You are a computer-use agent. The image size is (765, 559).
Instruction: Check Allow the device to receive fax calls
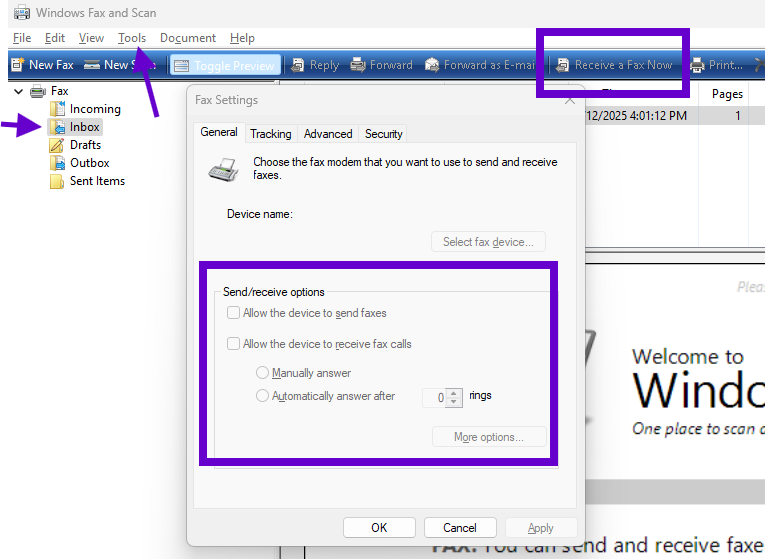click(x=234, y=344)
